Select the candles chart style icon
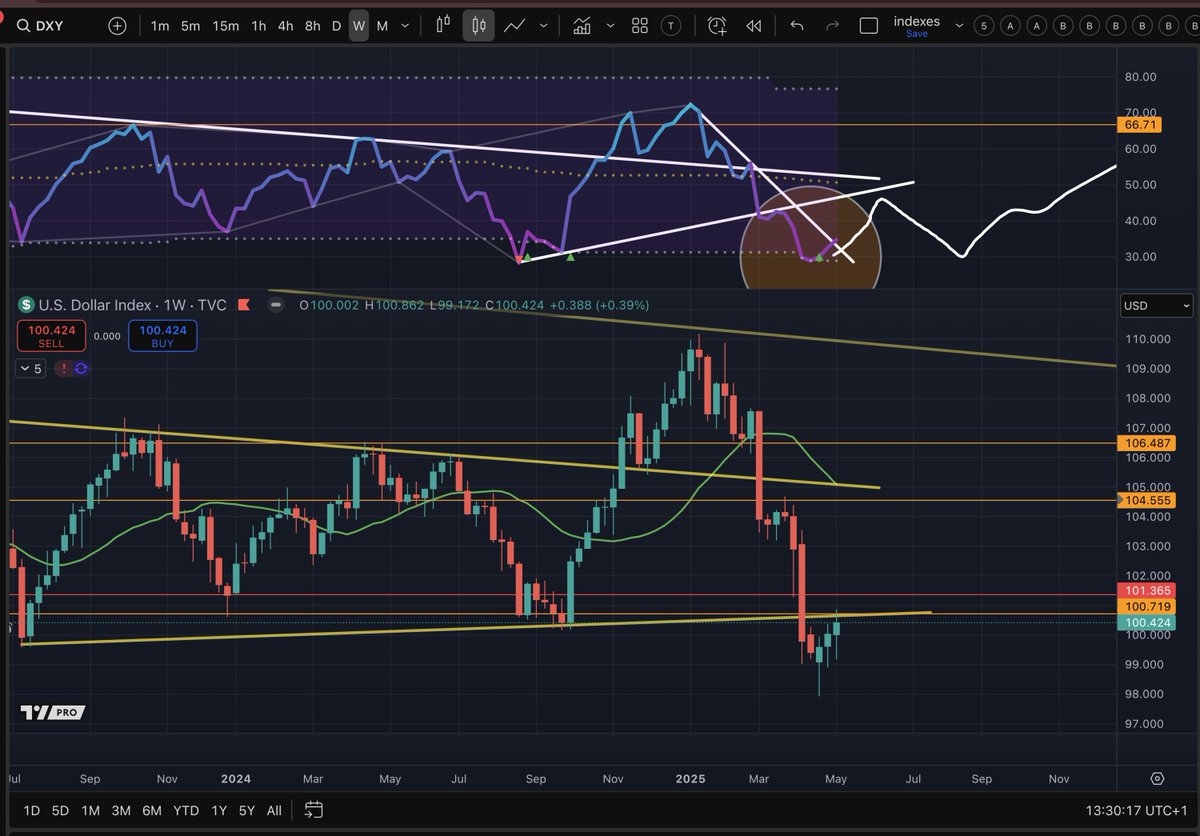Viewport: 1200px width, 836px height. (x=478, y=25)
